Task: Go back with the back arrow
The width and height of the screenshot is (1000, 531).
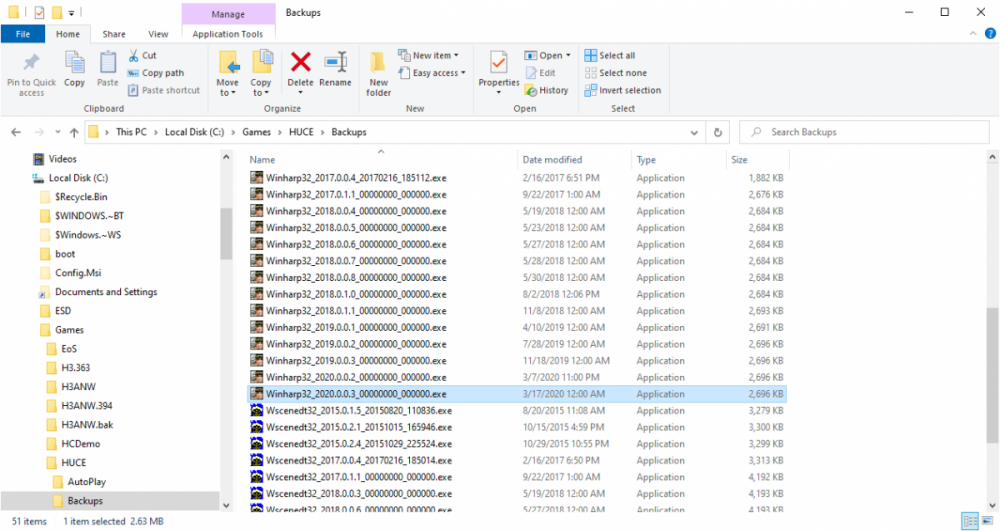Action: pyautogui.click(x=16, y=132)
